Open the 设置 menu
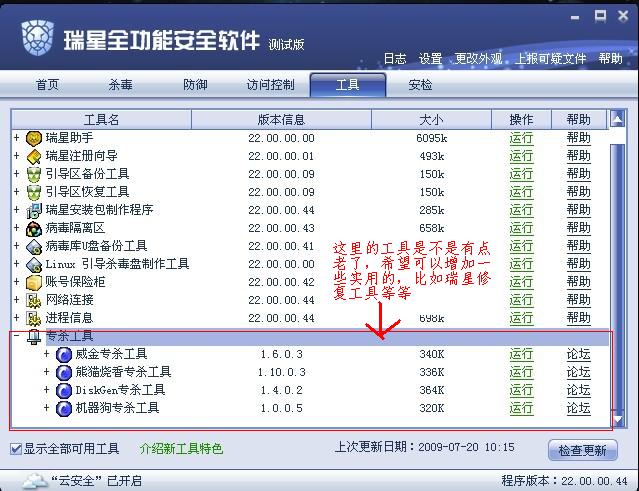Screen dimensions: 639x491 [430, 59]
